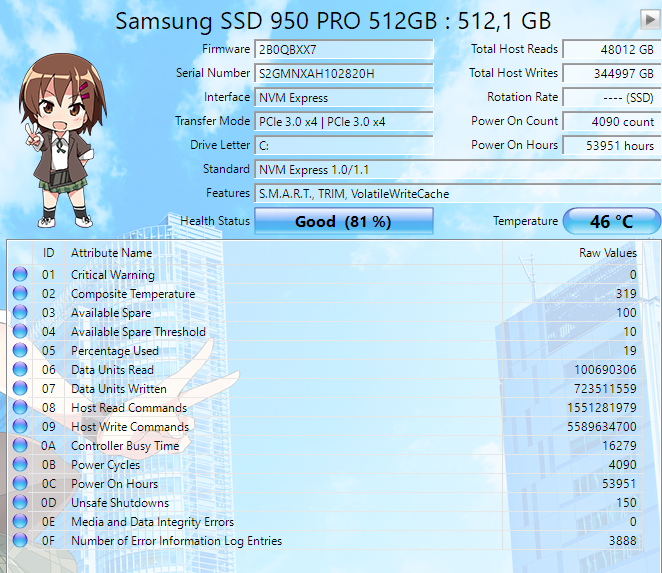Select the Data Units Written attribute name
Image resolution: width=662 pixels, height=573 pixels.
(119, 389)
